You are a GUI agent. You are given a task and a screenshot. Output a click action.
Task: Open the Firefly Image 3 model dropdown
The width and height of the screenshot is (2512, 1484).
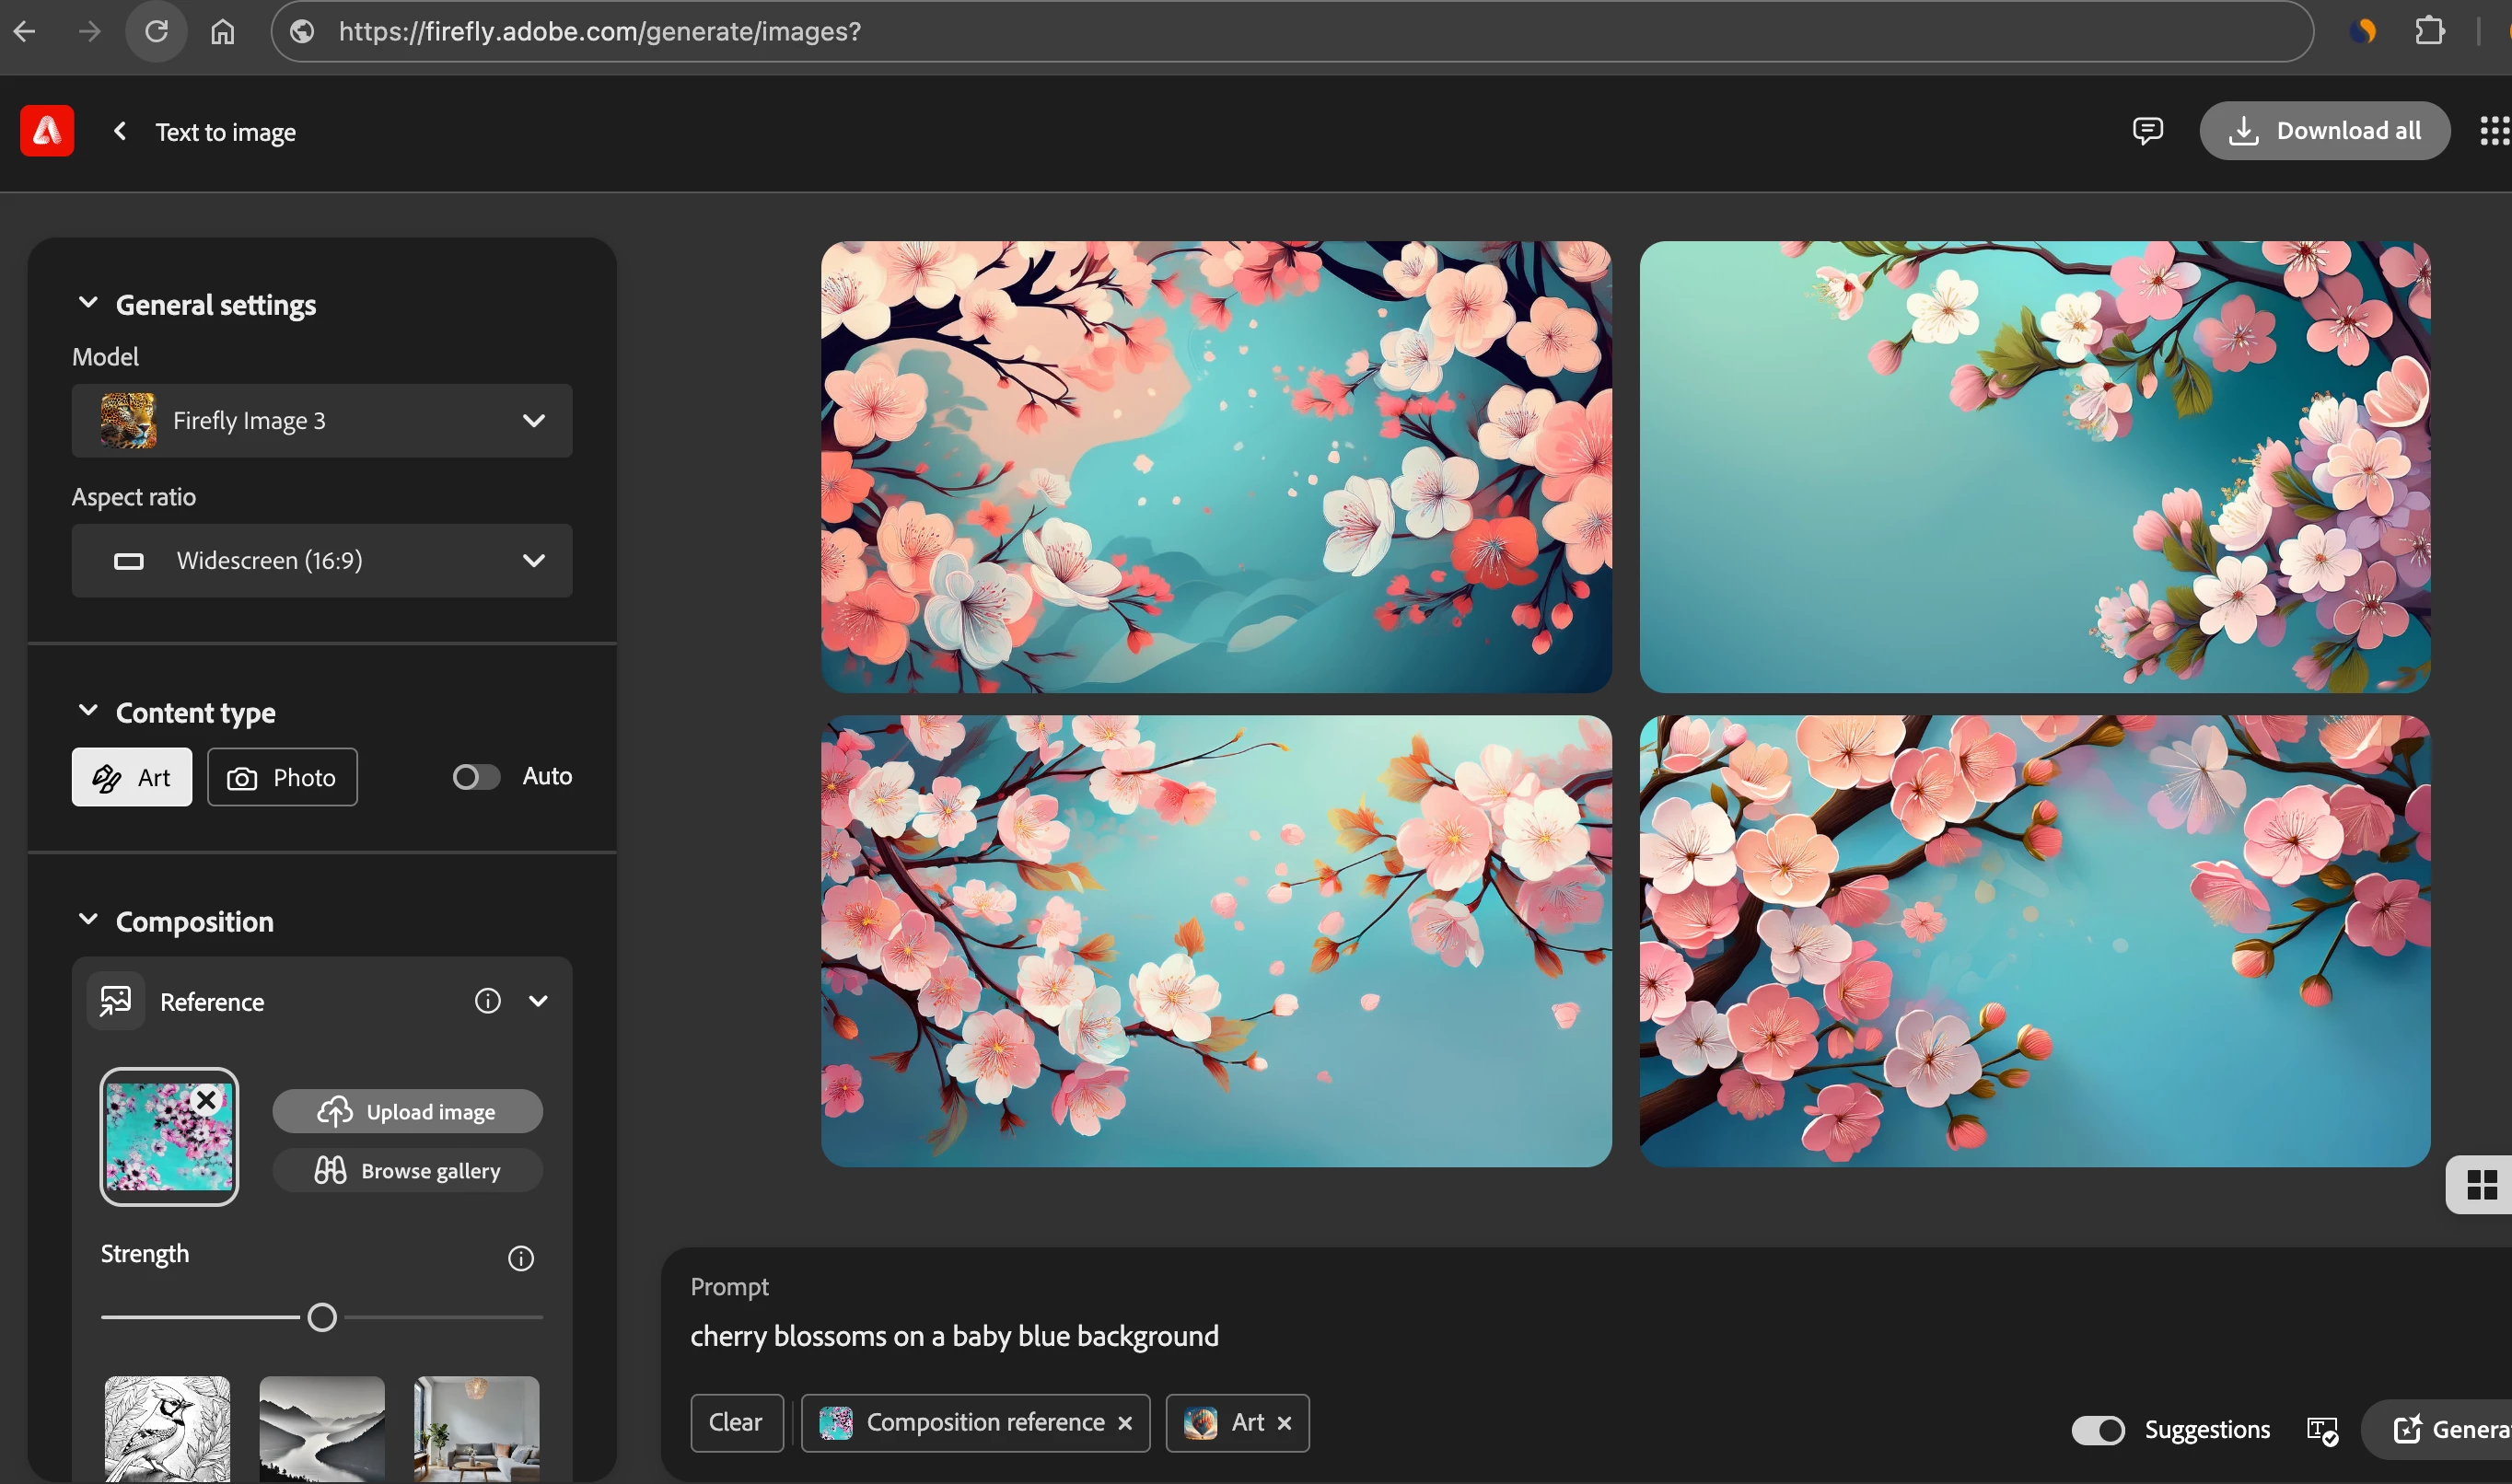(322, 421)
